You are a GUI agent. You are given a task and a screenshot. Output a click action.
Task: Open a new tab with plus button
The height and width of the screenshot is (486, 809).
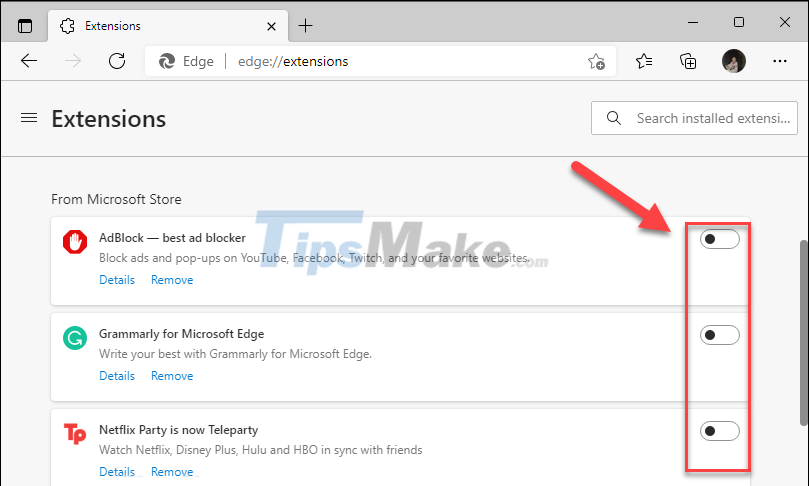305,25
